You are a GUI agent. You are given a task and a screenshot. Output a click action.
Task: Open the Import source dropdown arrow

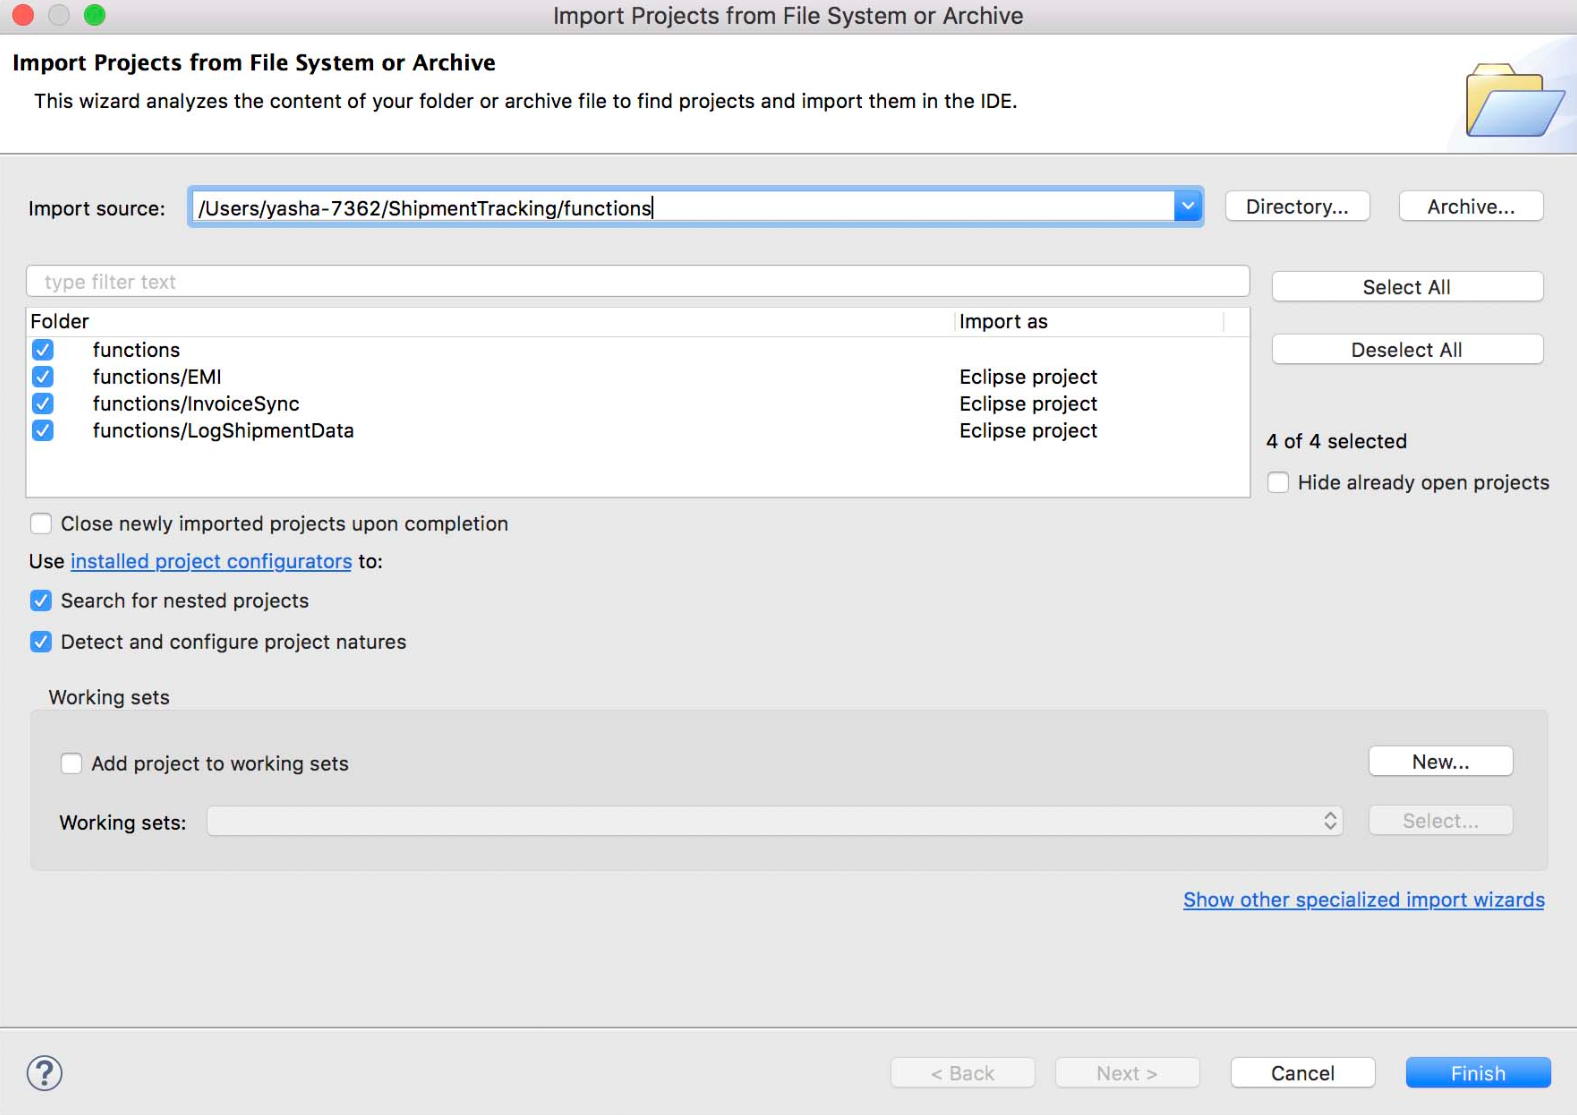coord(1187,207)
